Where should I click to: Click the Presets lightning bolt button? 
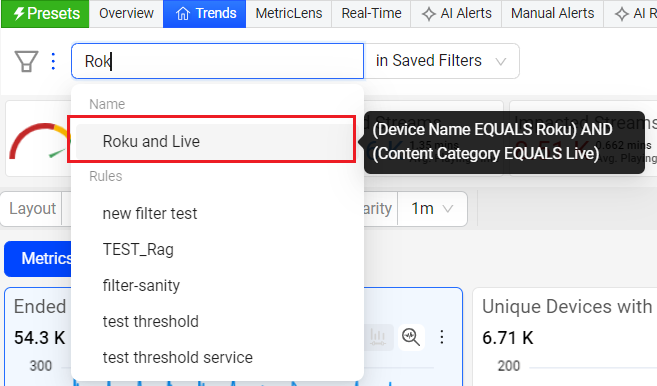45,13
